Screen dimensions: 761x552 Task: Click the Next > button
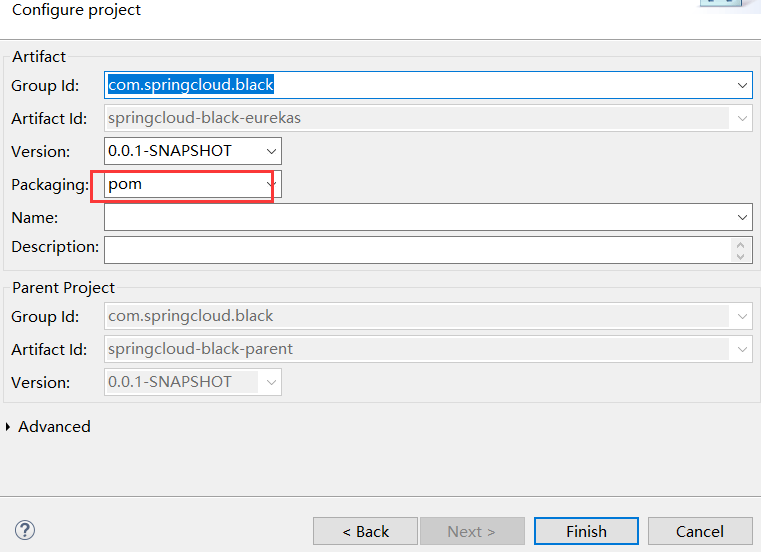(x=472, y=531)
